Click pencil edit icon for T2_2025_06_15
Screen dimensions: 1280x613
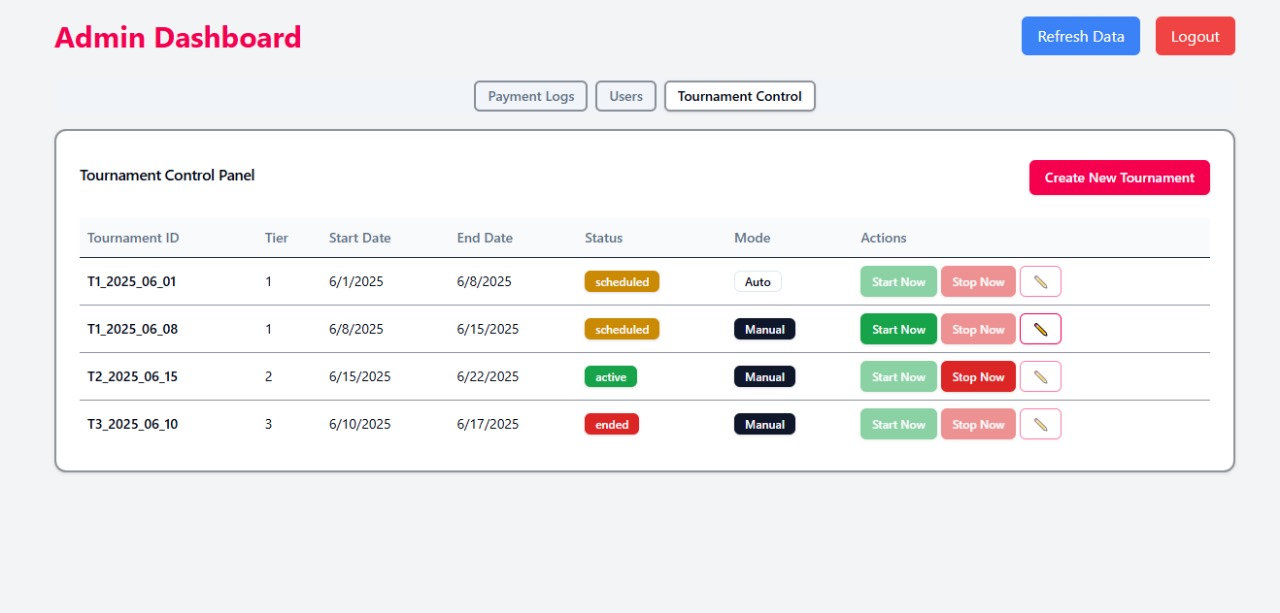(1040, 377)
